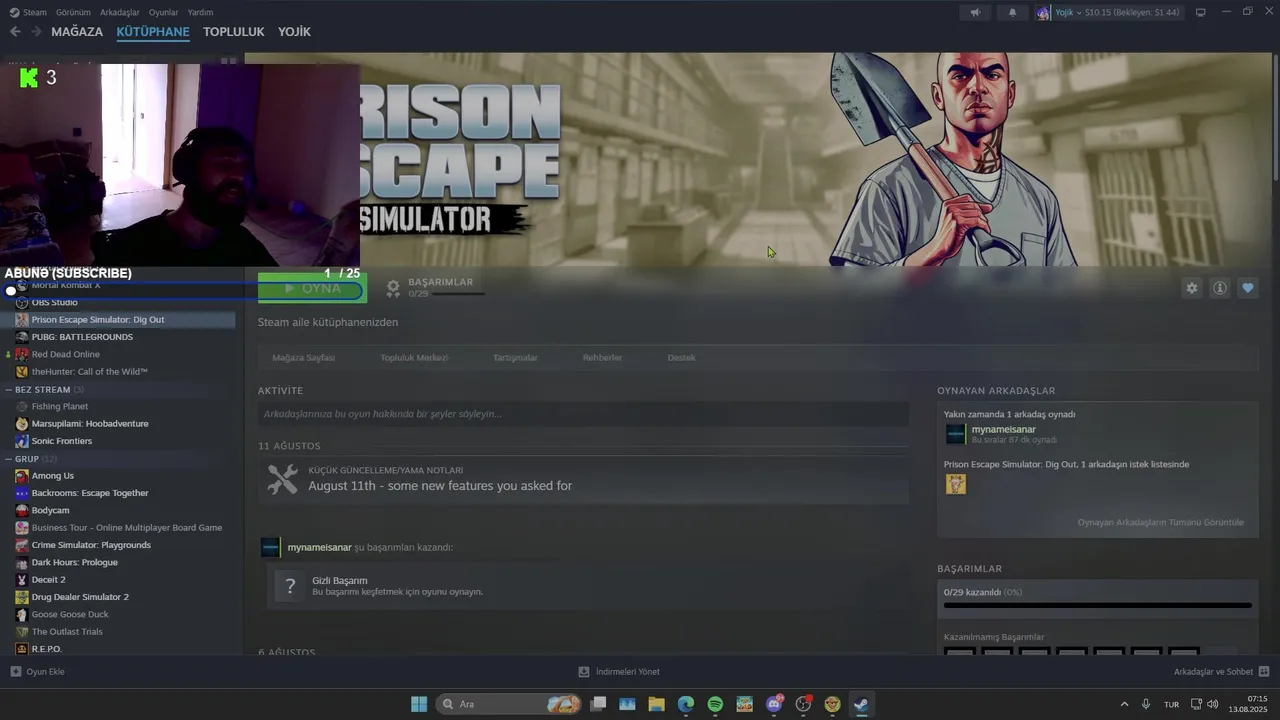1280x720 pixels.
Task: Open the Görünüm menu
Action: 73,12
